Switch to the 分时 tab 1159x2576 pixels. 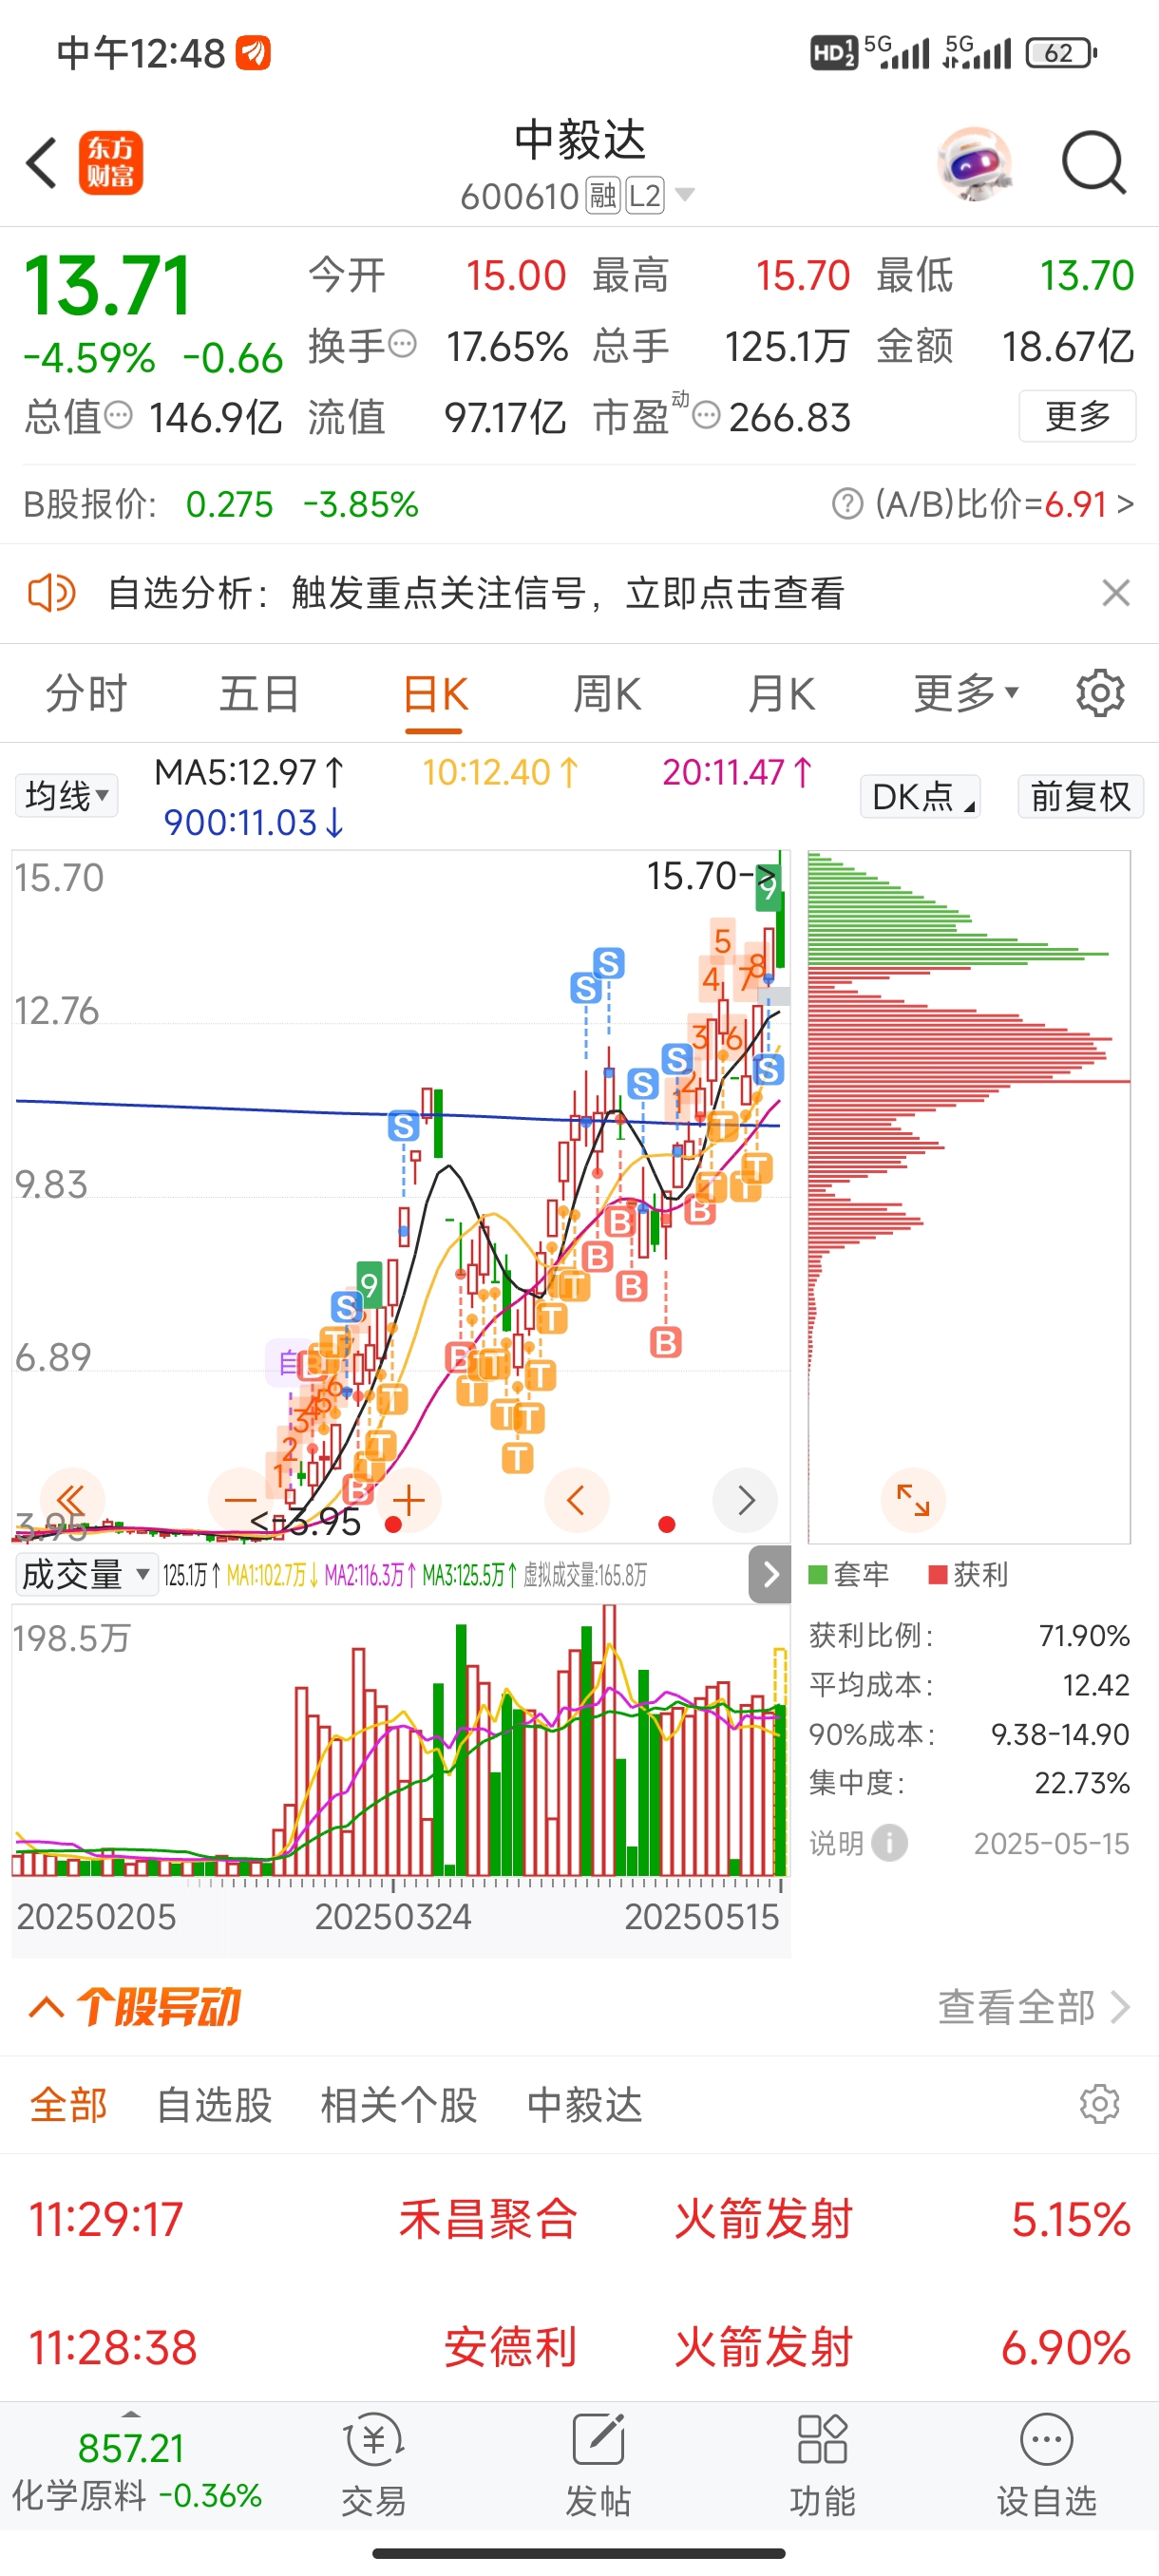coord(87,694)
